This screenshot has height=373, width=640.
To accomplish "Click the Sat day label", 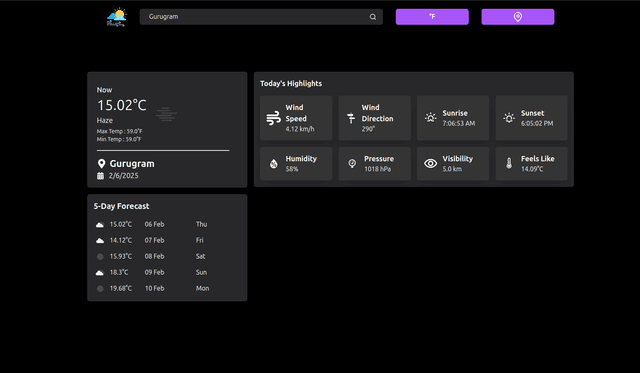I will point(200,256).
